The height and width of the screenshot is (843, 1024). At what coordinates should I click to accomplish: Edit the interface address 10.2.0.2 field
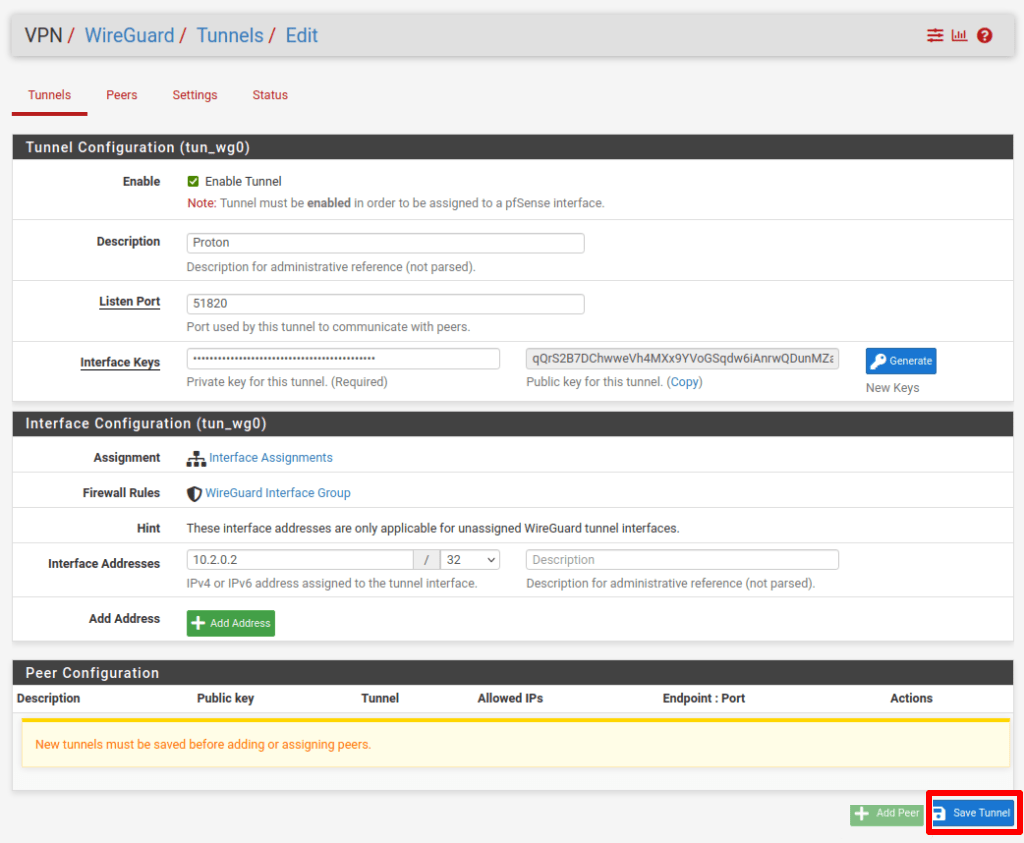tap(300, 560)
